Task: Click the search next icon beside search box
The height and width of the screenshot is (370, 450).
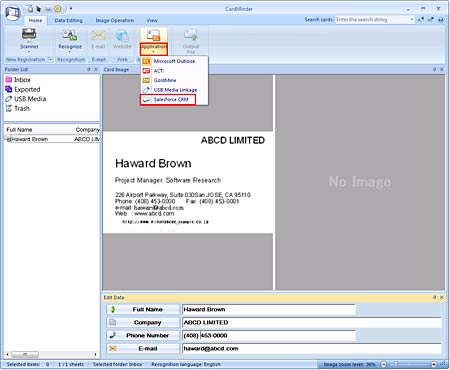Action: coord(431,20)
